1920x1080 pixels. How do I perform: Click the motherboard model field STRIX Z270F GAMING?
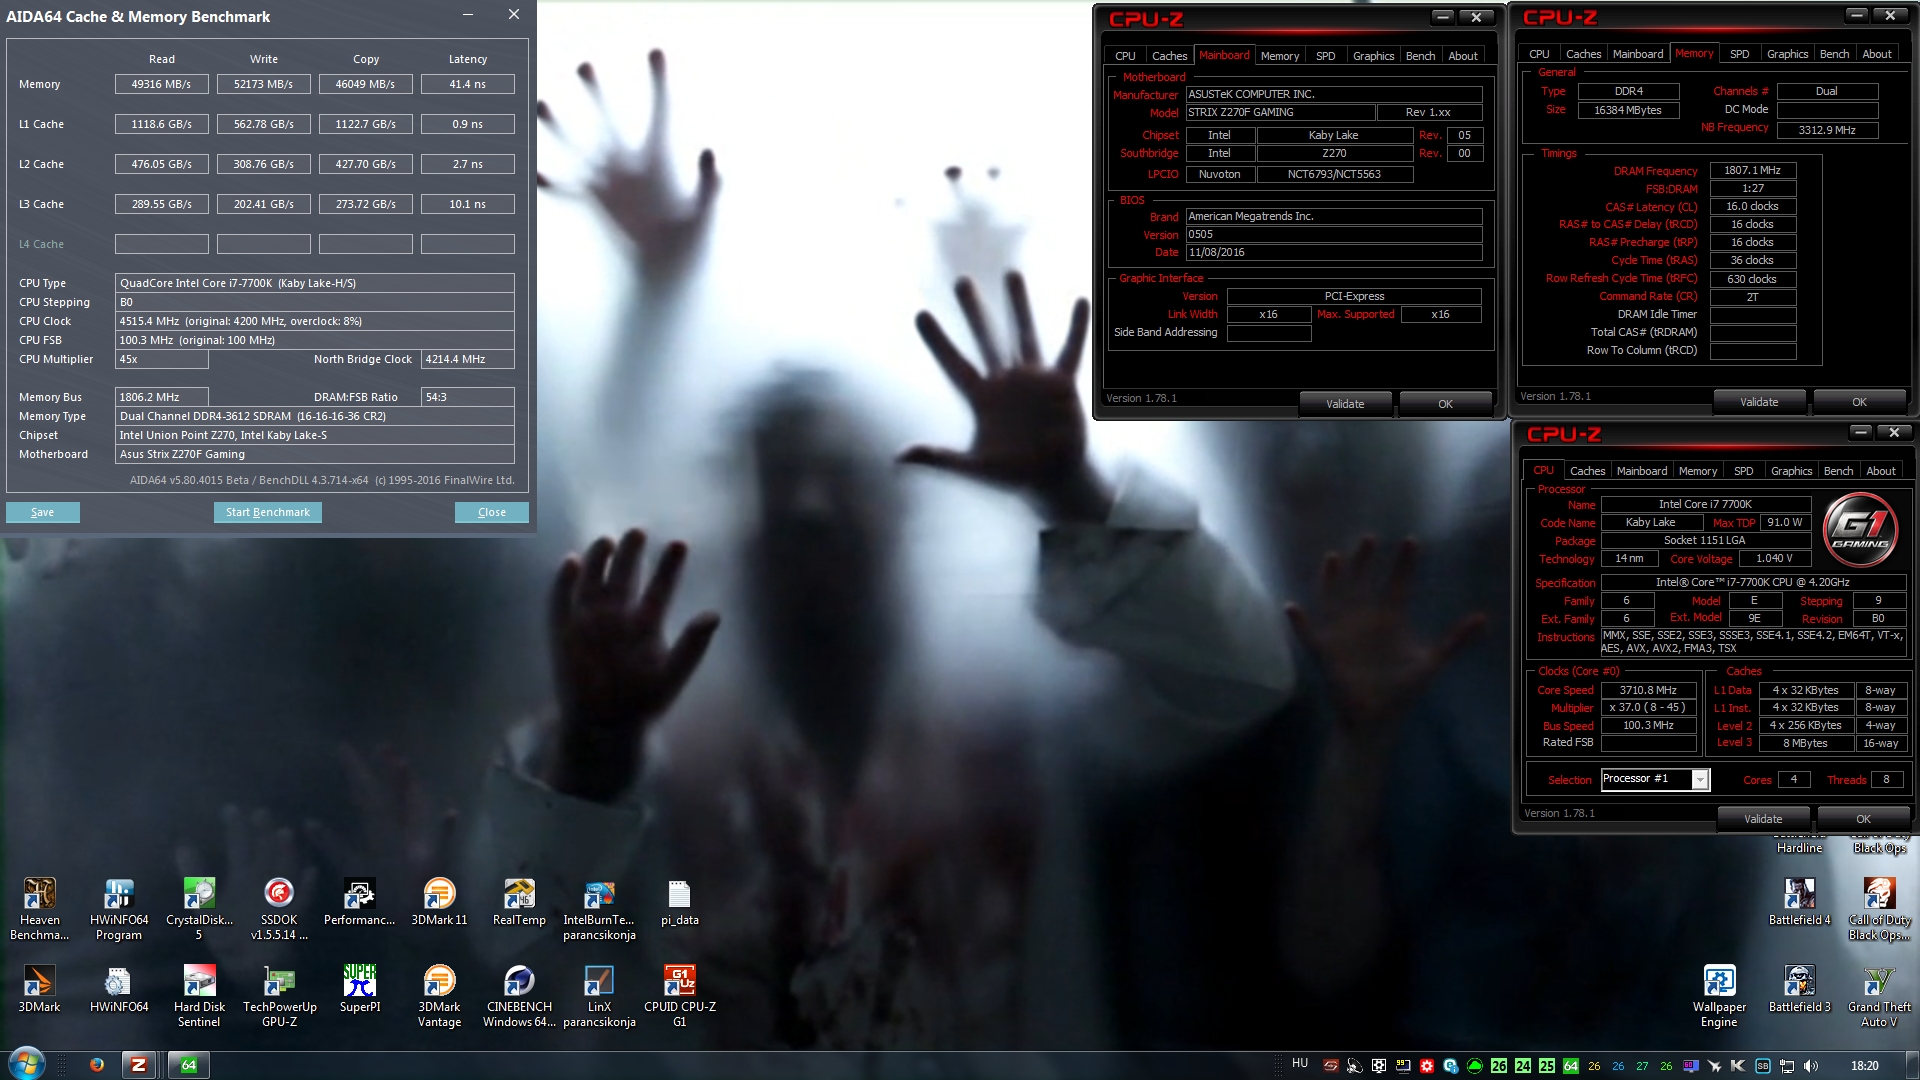[x=1280, y=112]
